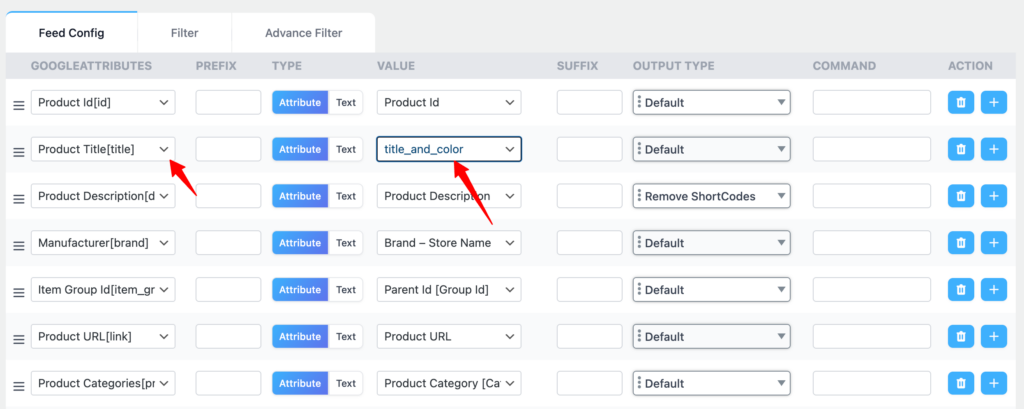The height and width of the screenshot is (409, 1024).
Task: Open the Advance Filter tab
Action: click(303, 33)
